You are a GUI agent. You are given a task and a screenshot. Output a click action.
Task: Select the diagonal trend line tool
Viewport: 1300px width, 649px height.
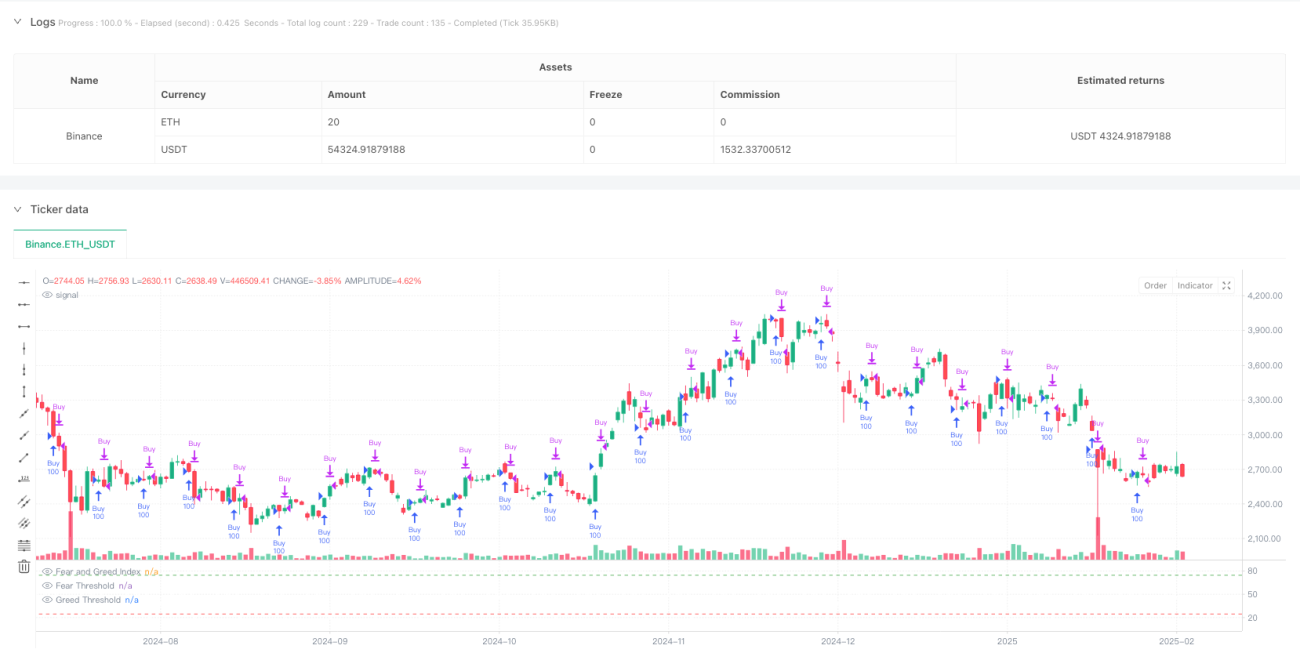(x=24, y=414)
